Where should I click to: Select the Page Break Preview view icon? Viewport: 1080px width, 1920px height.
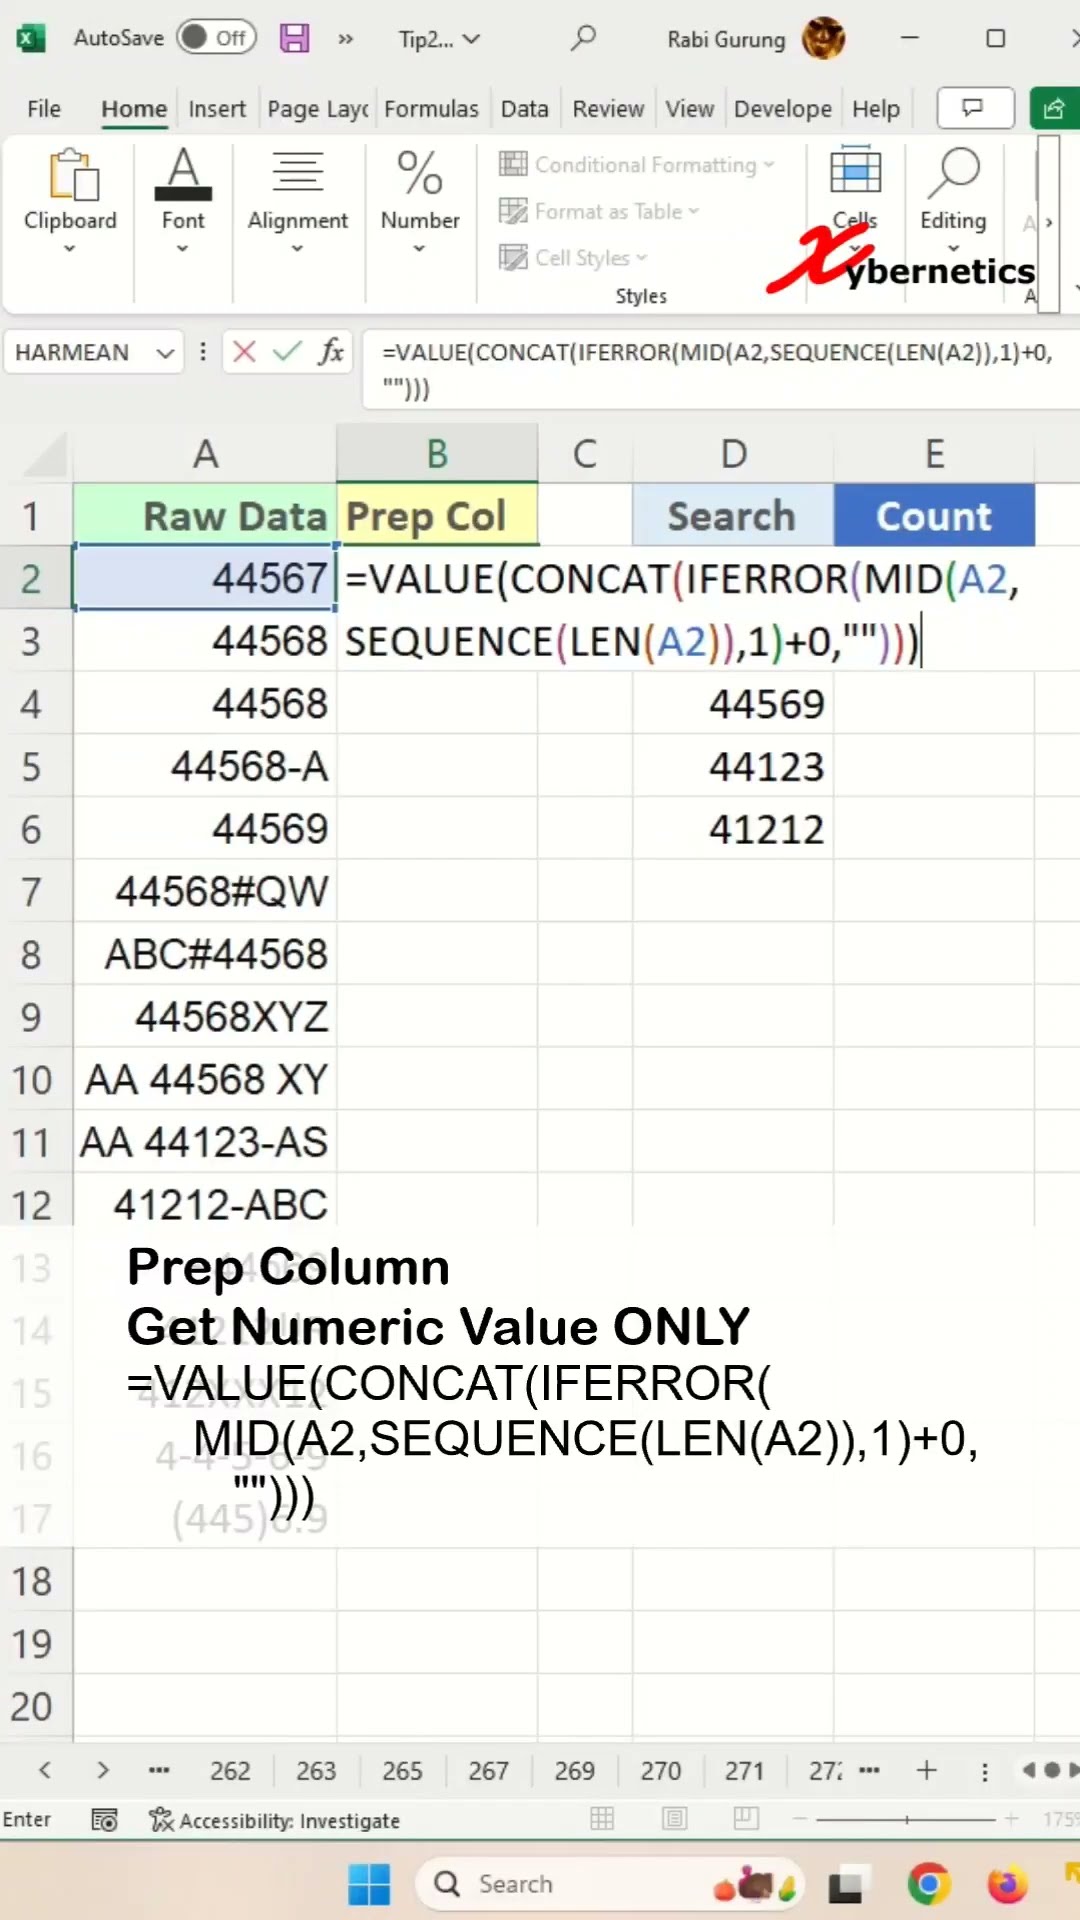click(746, 1819)
